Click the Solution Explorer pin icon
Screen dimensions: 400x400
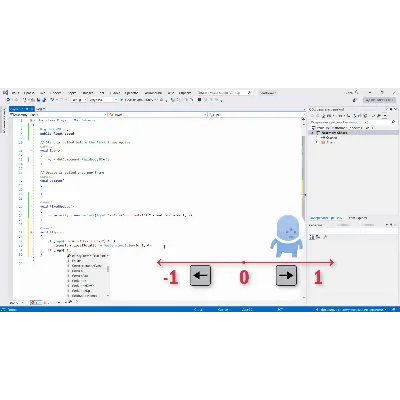(x=391, y=109)
